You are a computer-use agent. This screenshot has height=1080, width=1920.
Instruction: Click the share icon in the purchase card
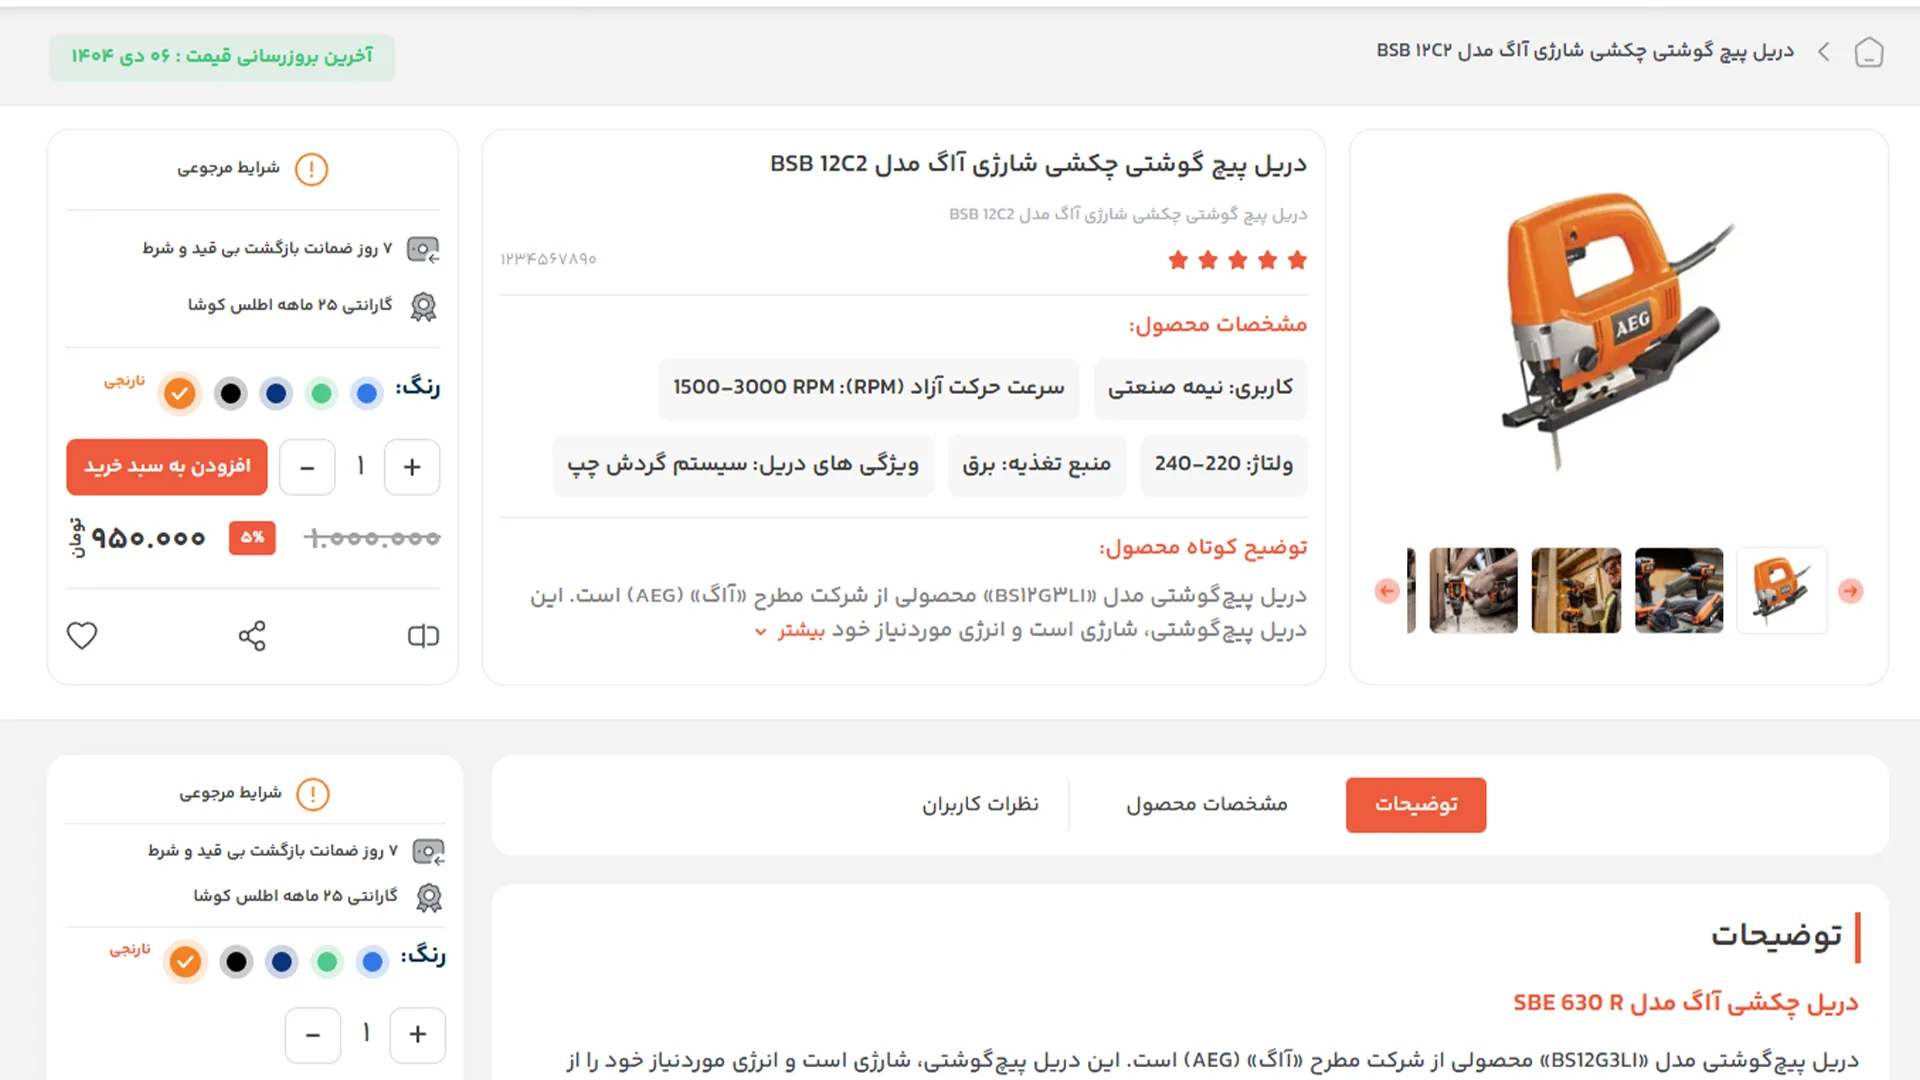pyautogui.click(x=252, y=635)
